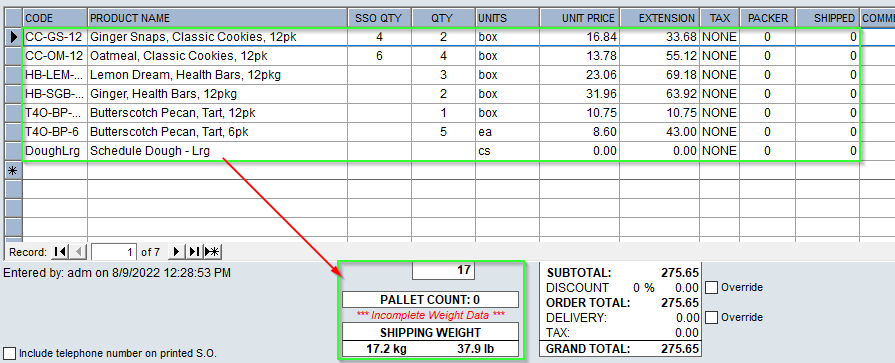The image size is (895, 363).
Task: Click the total quantity field showing 17
Action: (444, 270)
